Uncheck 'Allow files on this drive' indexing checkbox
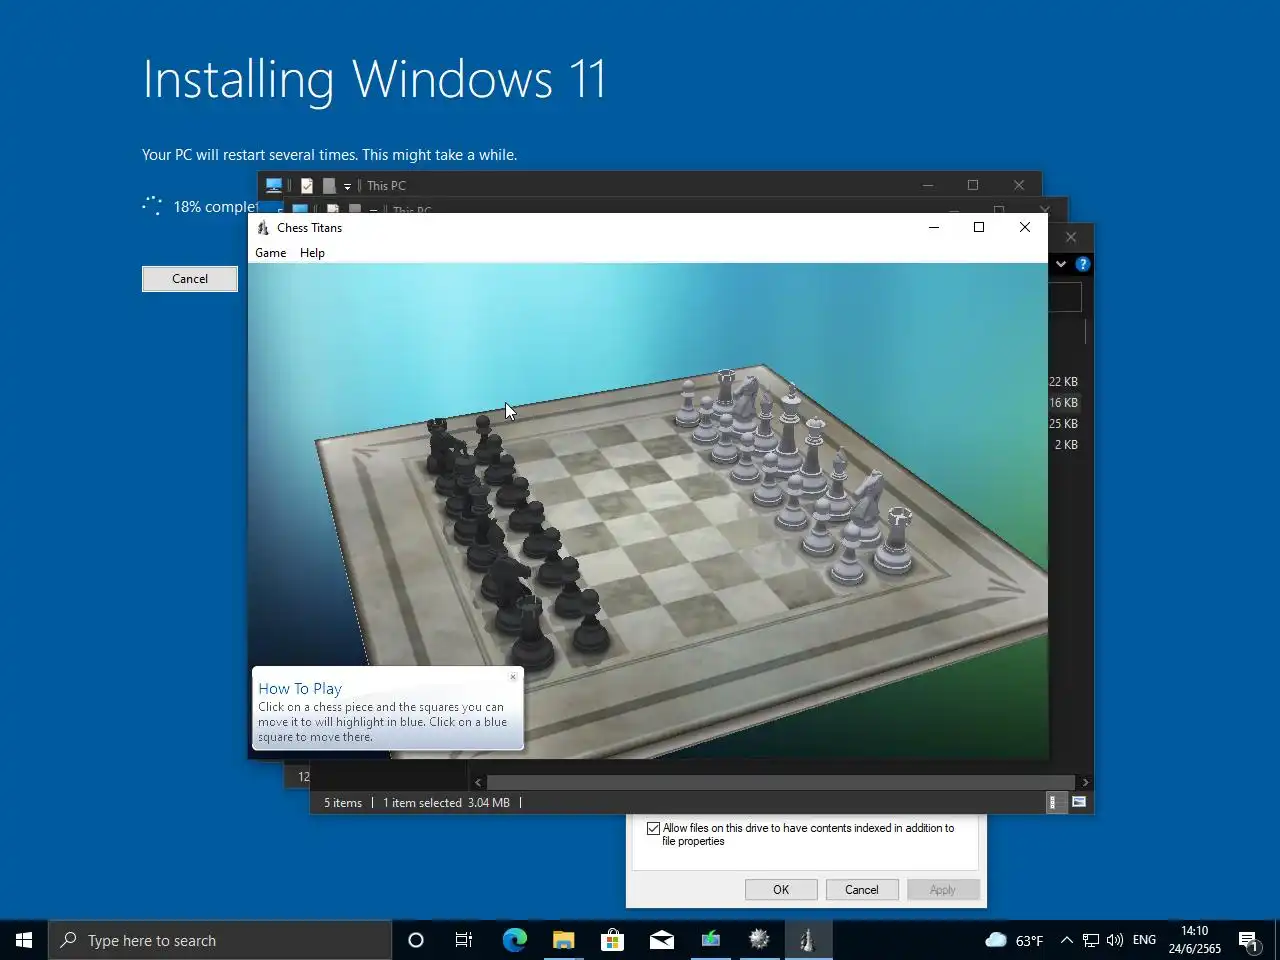The height and width of the screenshot is (960, 1280). click(654, 828)
